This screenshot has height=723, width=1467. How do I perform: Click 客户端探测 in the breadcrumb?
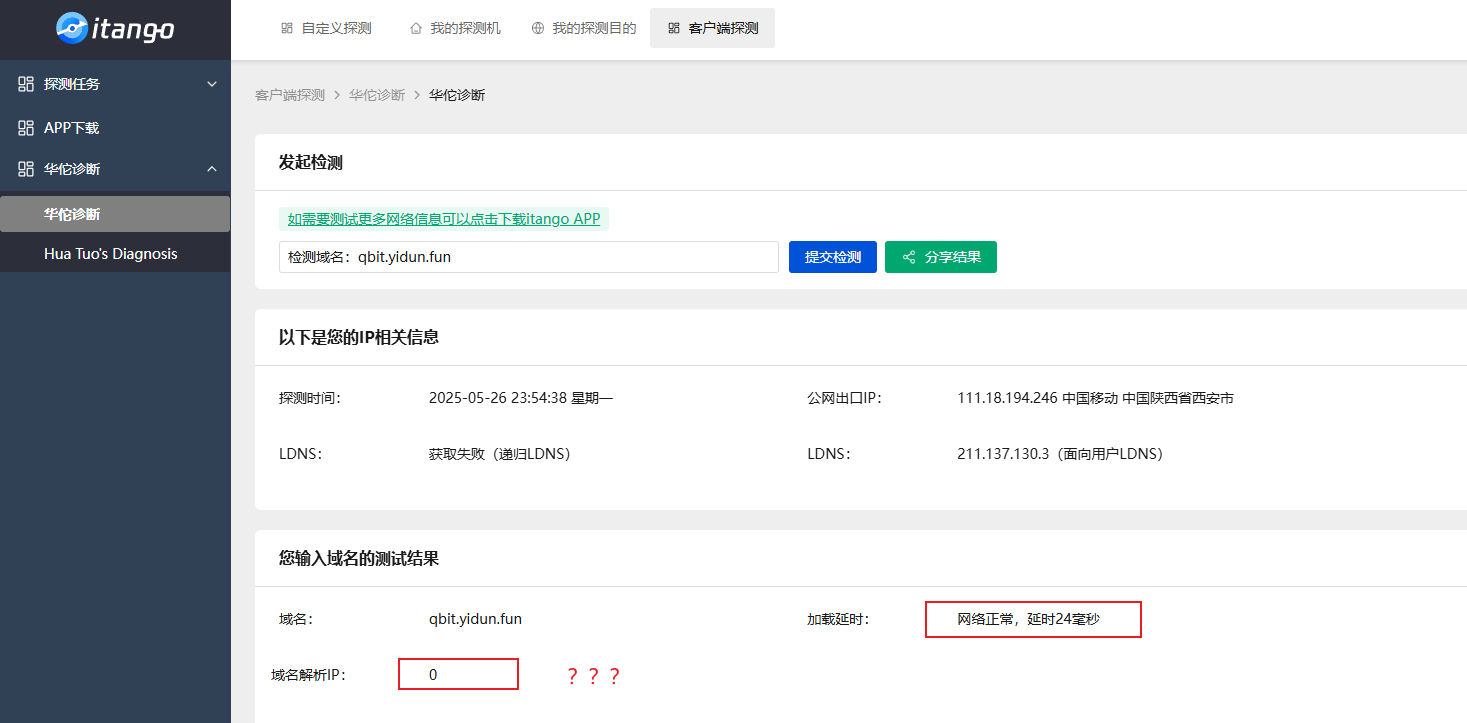click(x=290, y=95)
